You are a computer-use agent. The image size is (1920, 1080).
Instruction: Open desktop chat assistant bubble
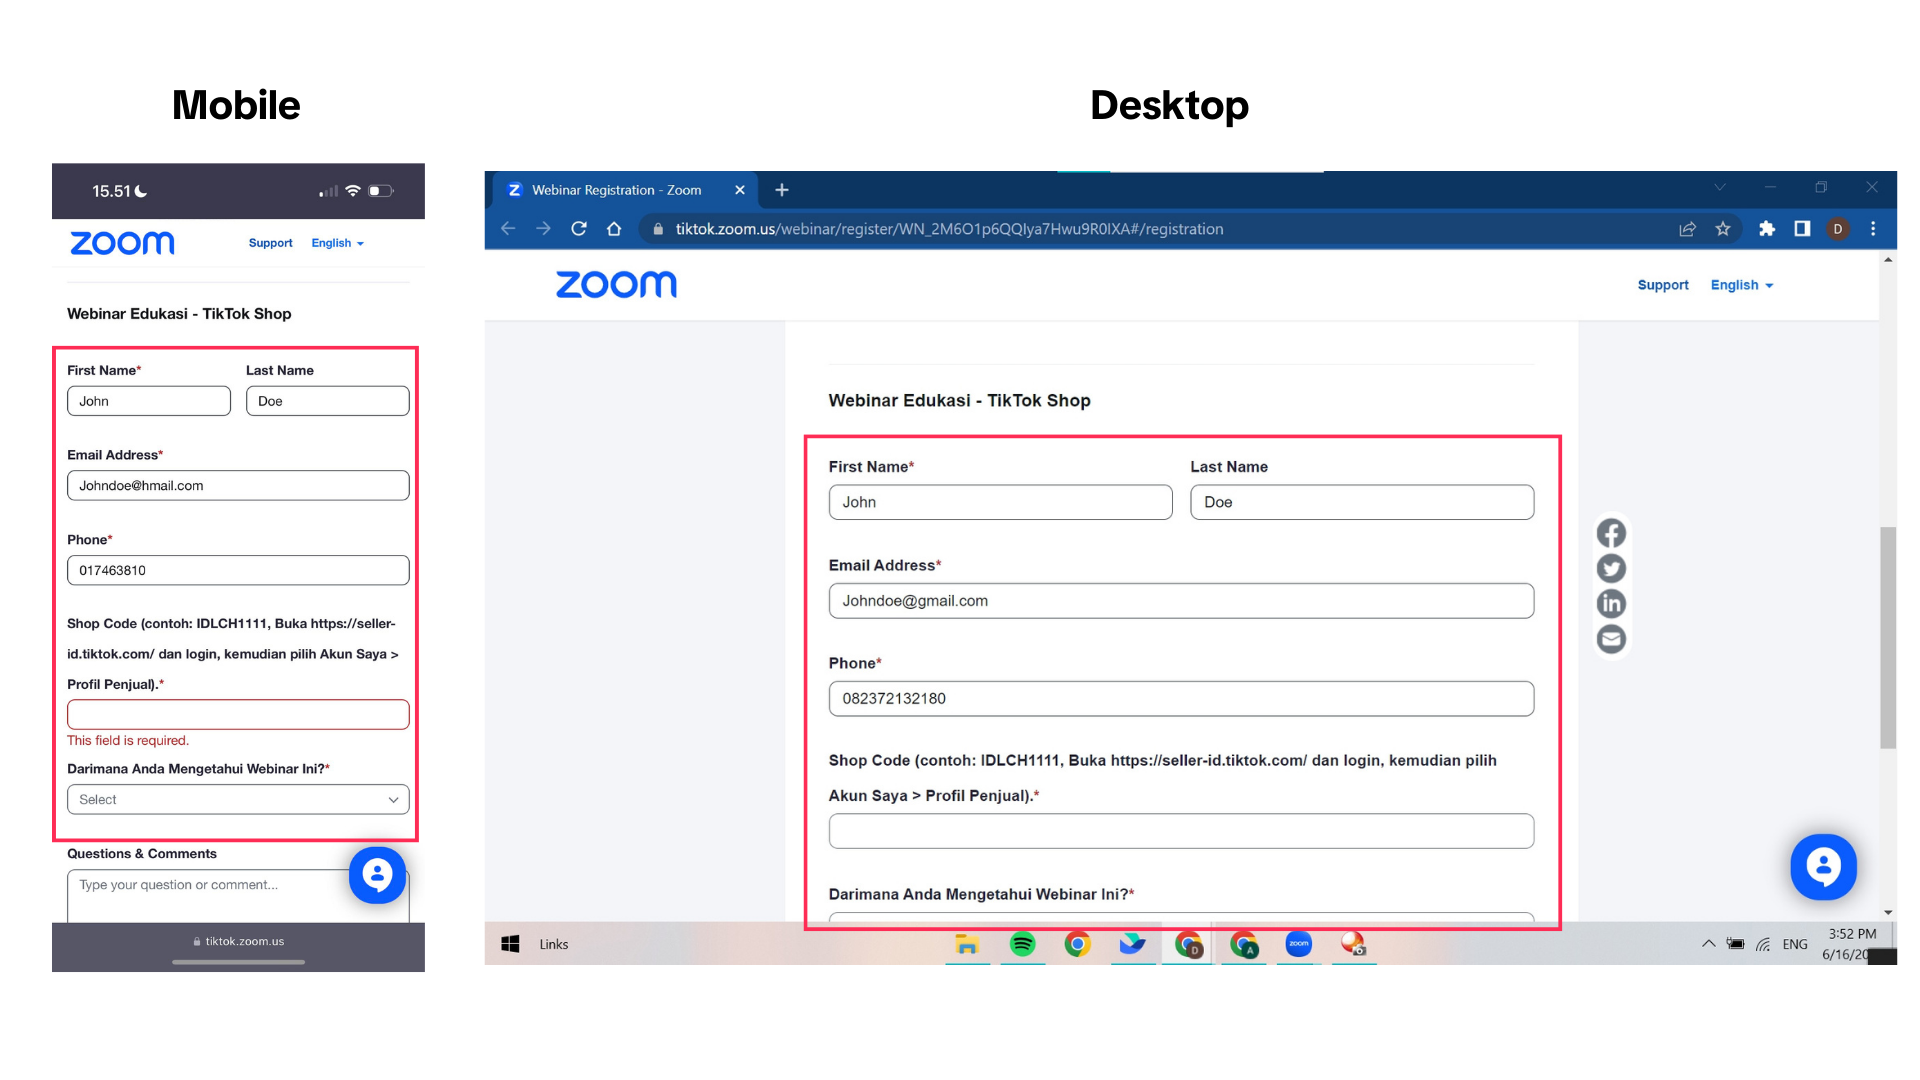1823,867
